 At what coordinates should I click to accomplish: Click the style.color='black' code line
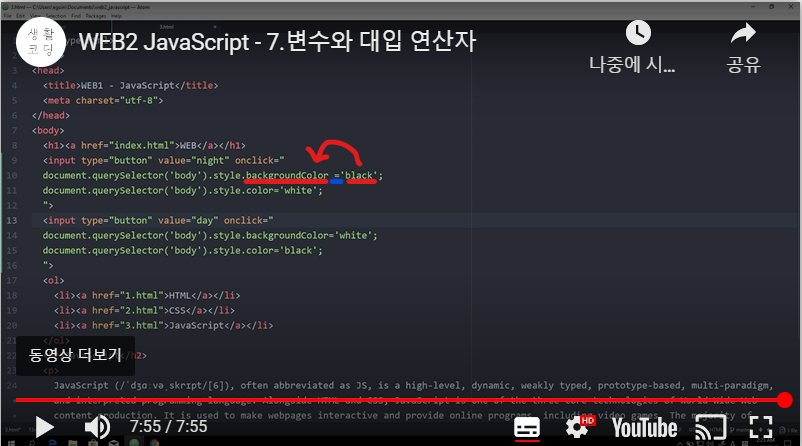[x=183, y=251]
